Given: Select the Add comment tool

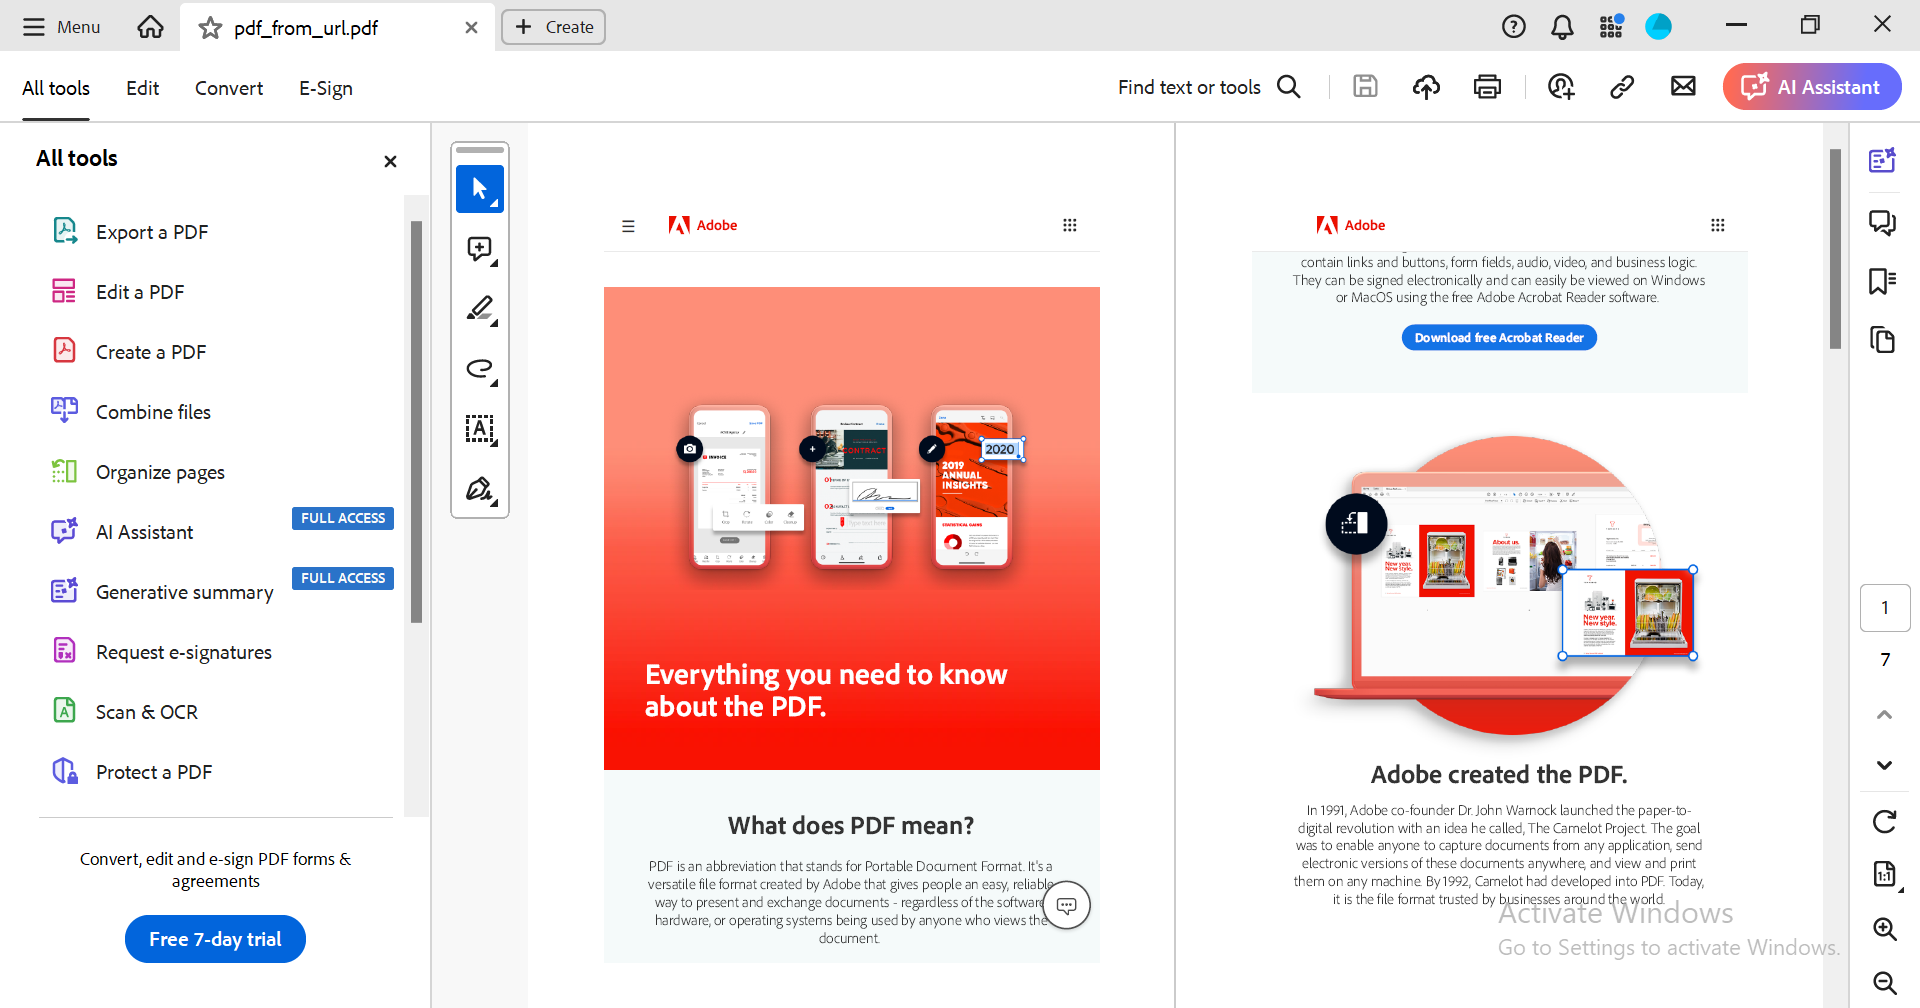Looking at the screenshot, I should (480, 249).
